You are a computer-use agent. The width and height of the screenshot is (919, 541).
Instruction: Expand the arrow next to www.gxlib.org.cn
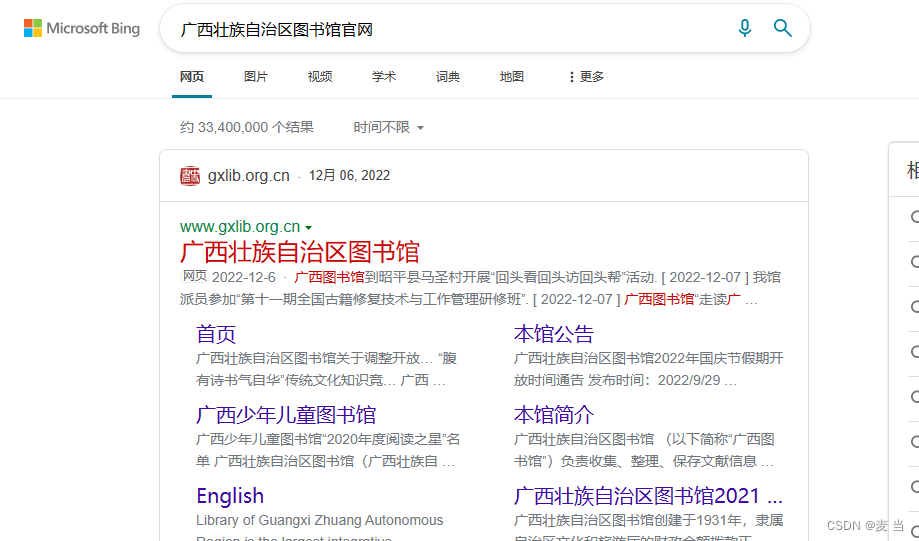pos(309,228)
